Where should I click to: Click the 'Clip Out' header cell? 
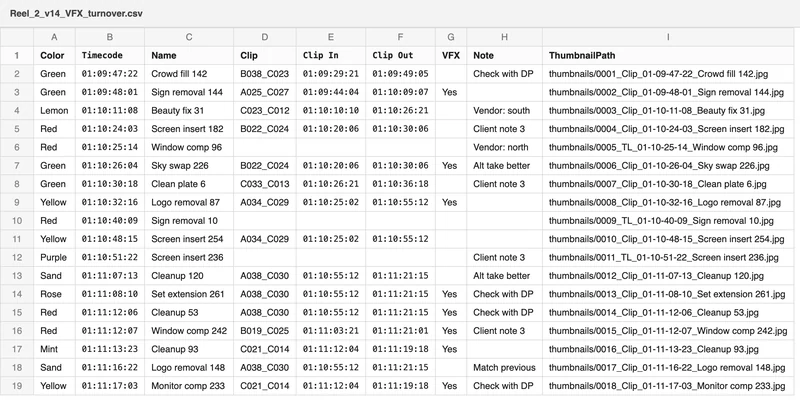coord(400,56)
